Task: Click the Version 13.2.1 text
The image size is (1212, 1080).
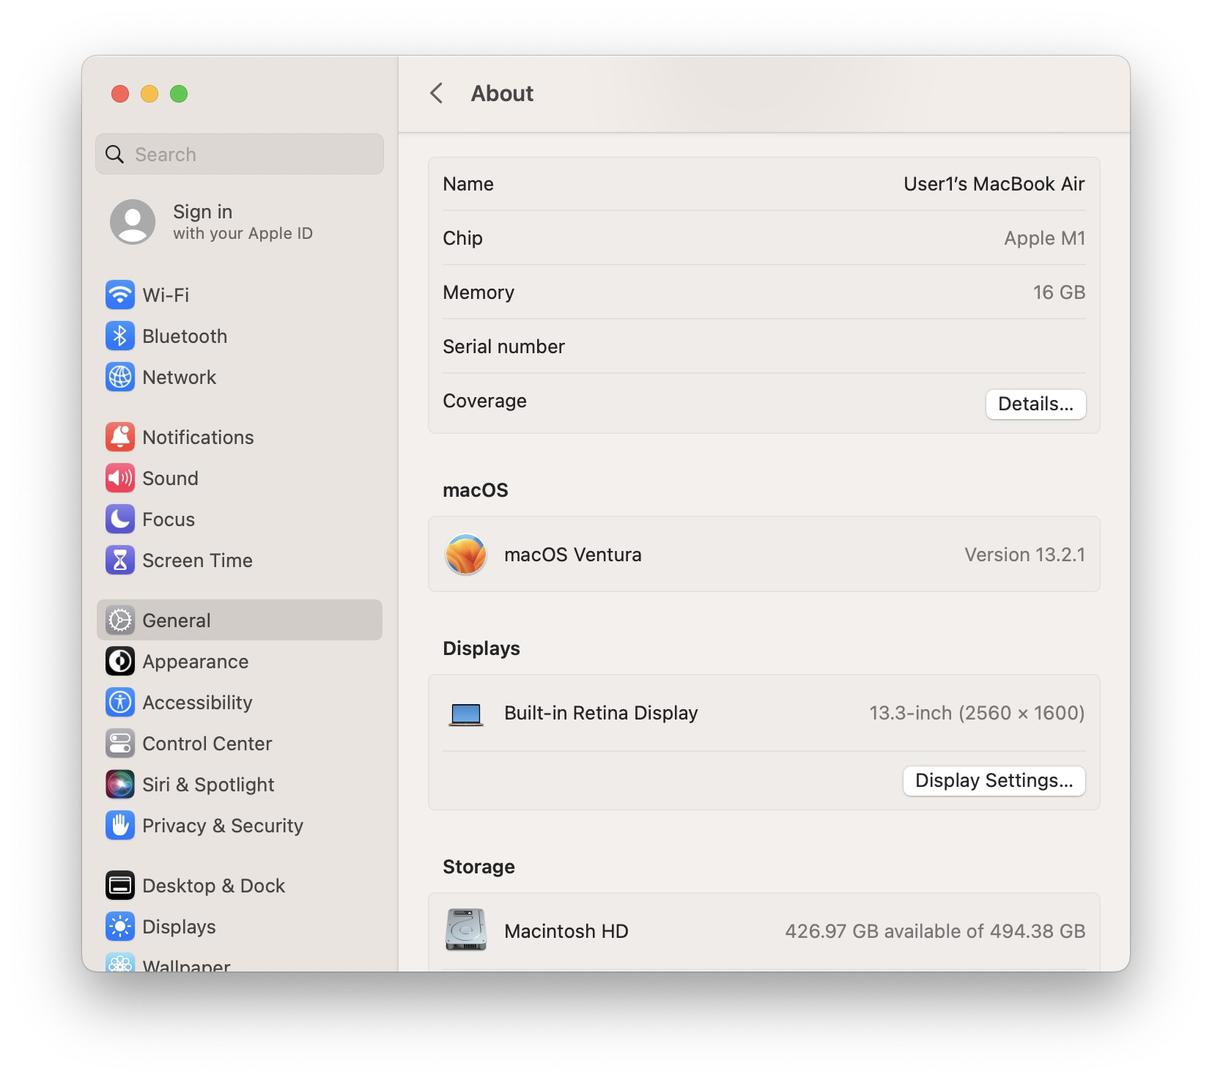Action: click(x=1024, y=554)
